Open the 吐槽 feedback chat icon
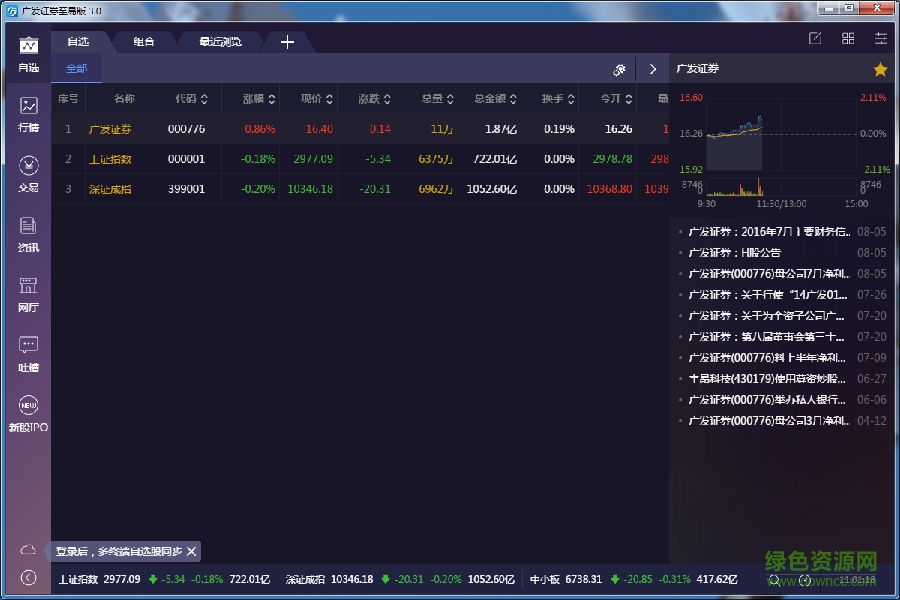900x600 pixels. click(28, 352)
